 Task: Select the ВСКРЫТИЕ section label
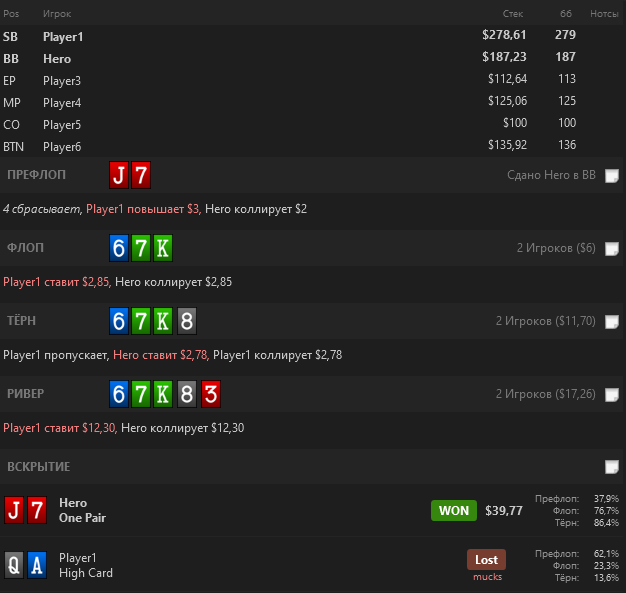pyautogui.click(x=39, y=467)
